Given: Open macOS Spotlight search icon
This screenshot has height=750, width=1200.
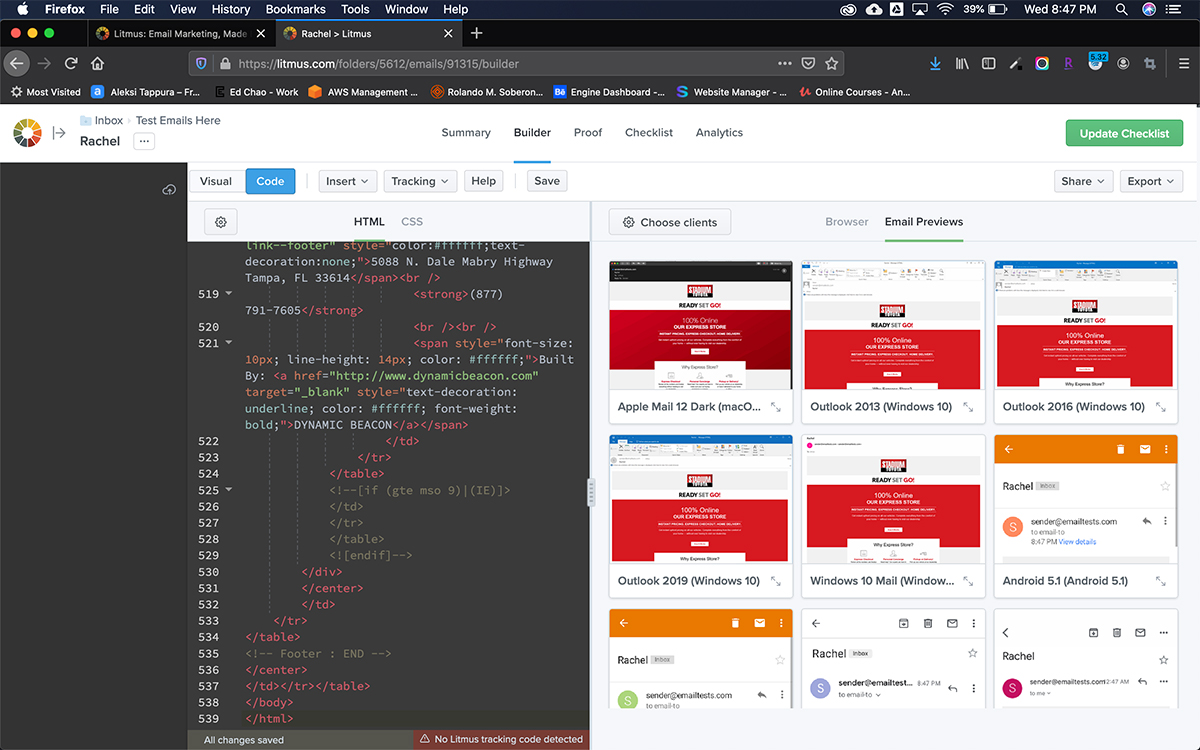Looking at the screenshot, I should point(1121,9).
